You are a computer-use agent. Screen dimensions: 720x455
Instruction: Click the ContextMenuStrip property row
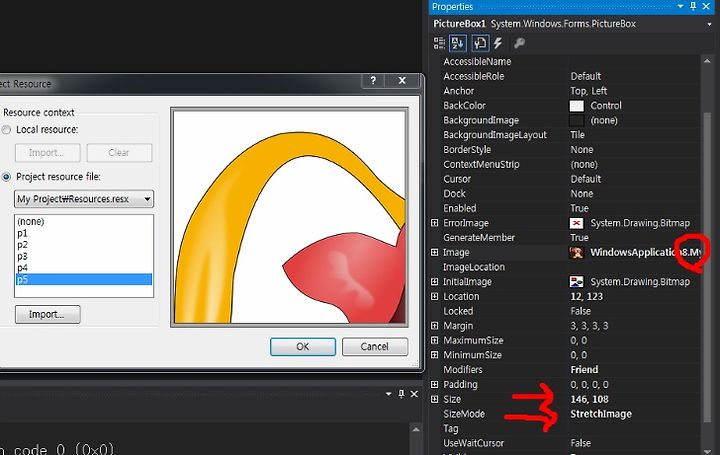(565, 164)
